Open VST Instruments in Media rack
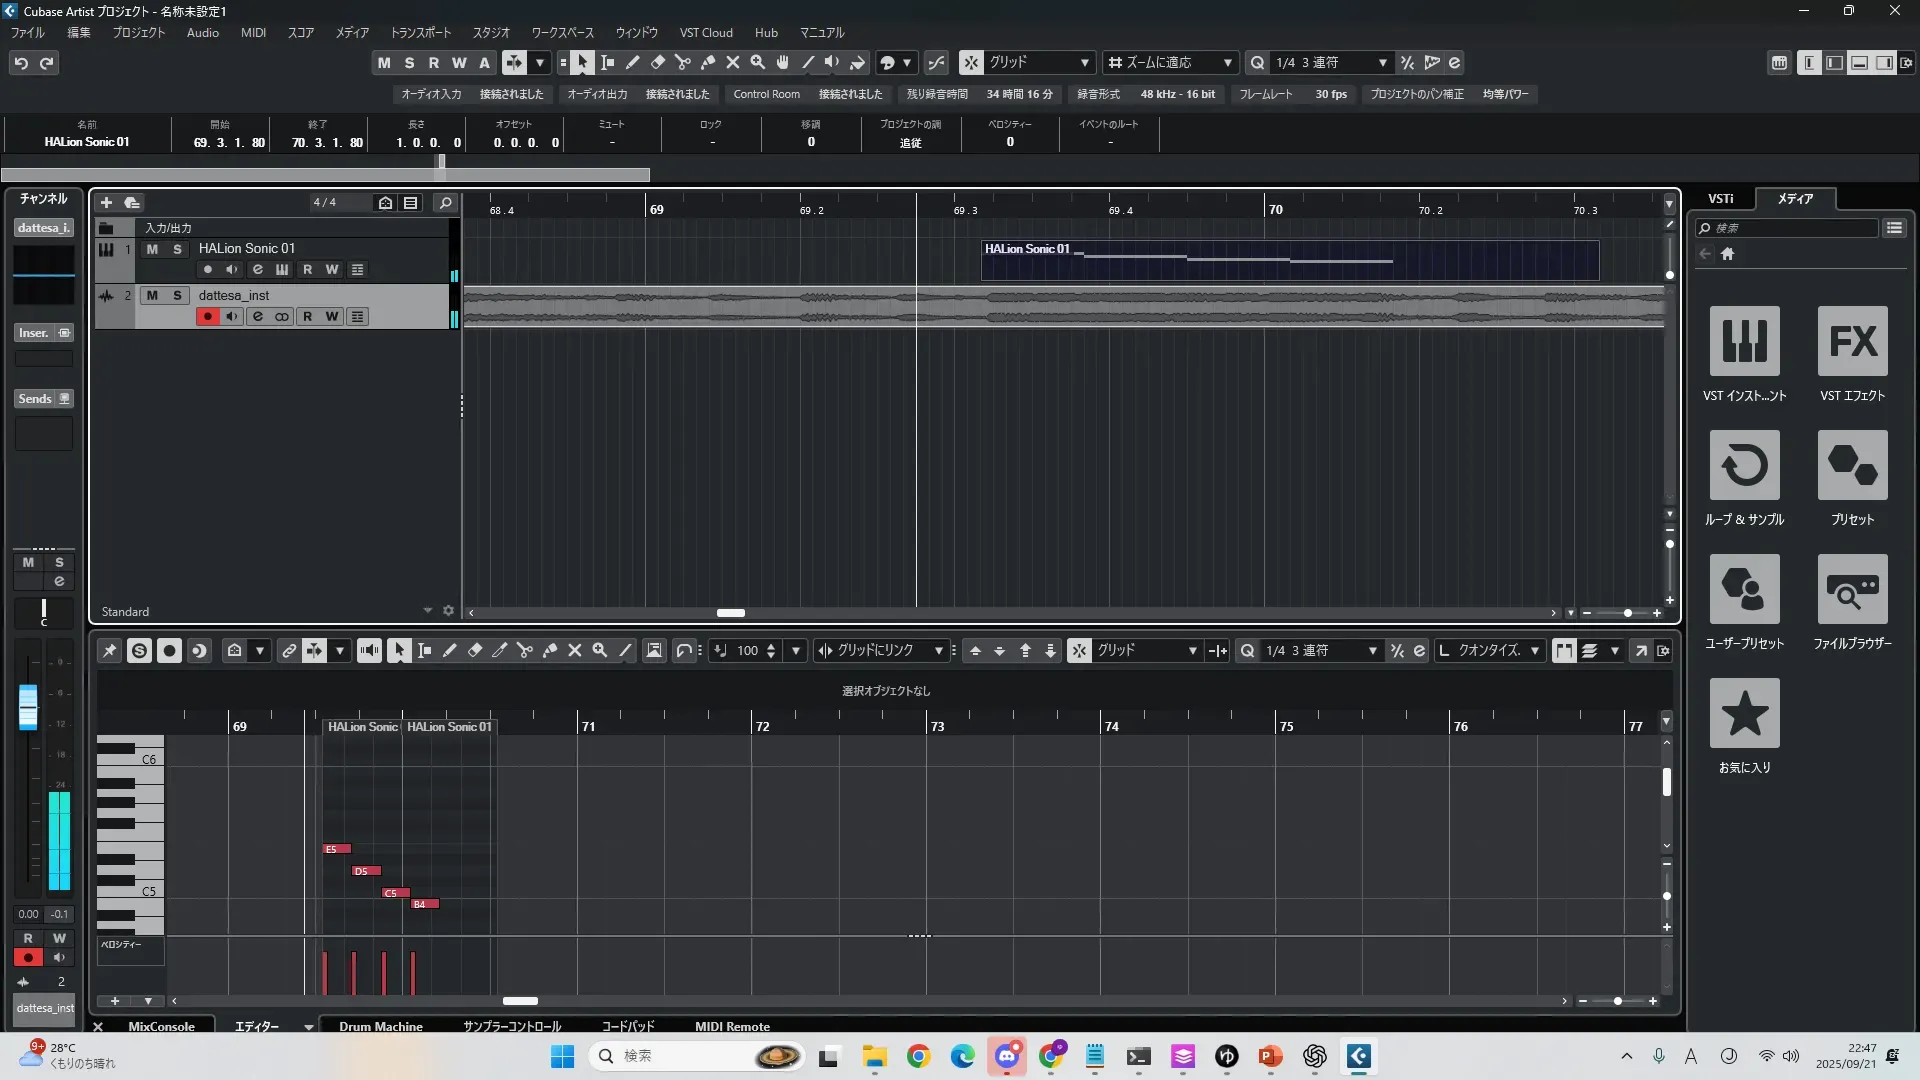The image size is (1920, 1080). [1744, 341]
